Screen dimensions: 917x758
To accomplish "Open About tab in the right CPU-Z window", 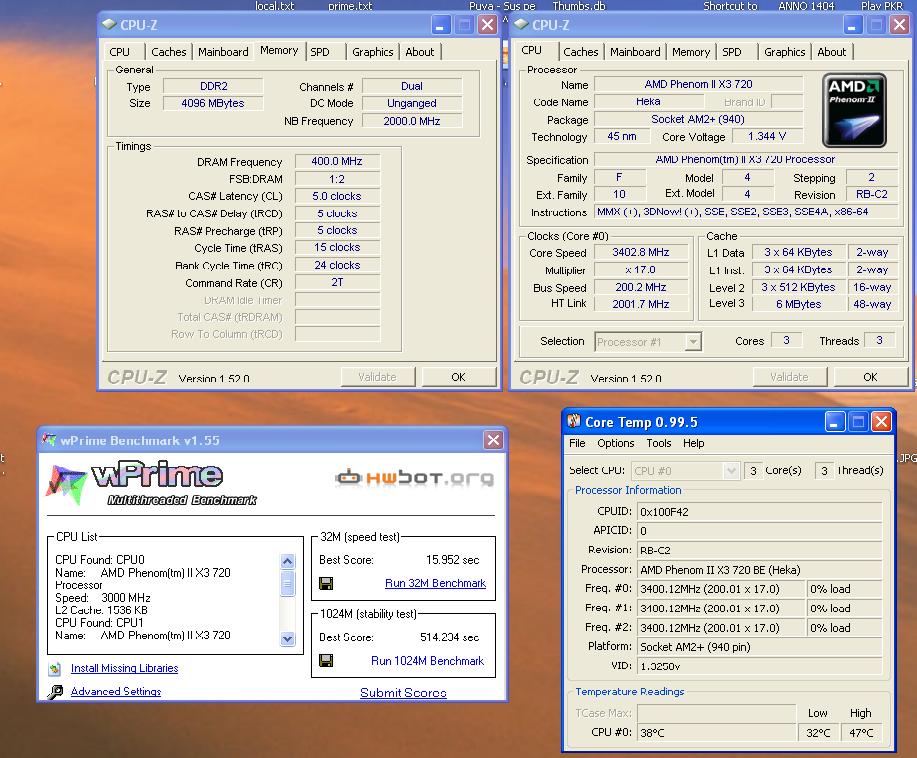I will coord(831,52).
